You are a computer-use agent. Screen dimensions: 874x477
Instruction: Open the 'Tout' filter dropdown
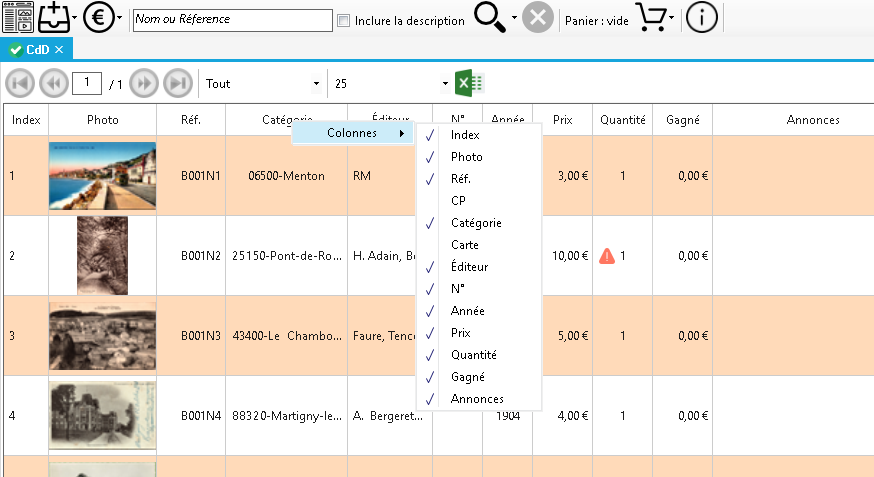coord(264,84)
